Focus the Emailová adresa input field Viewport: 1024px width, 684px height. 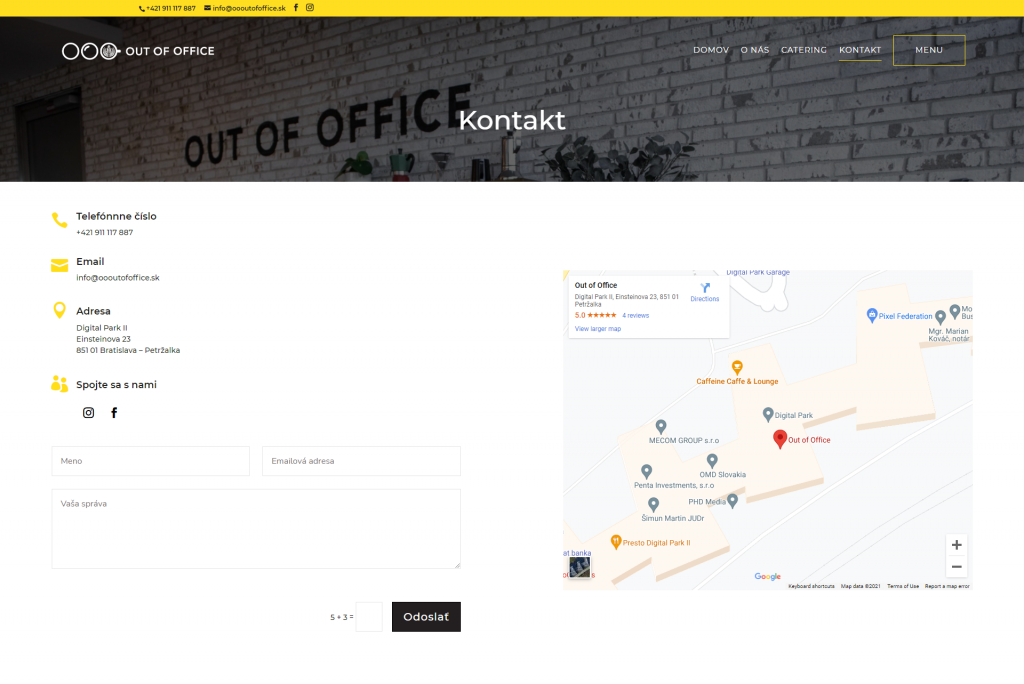pyautogui.click(x=361, y=461)
